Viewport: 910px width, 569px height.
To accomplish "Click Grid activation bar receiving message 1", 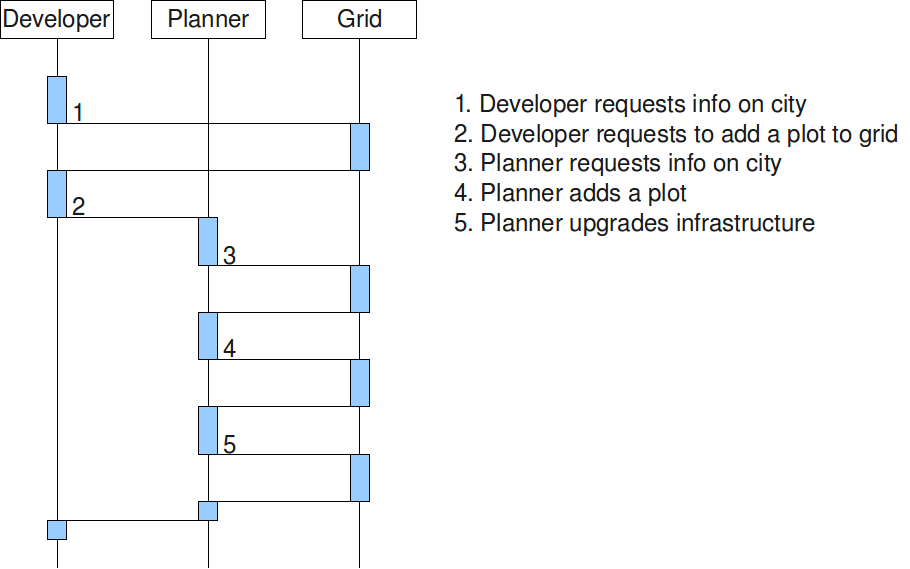I will pyautogui.click(x=360, y=147).
